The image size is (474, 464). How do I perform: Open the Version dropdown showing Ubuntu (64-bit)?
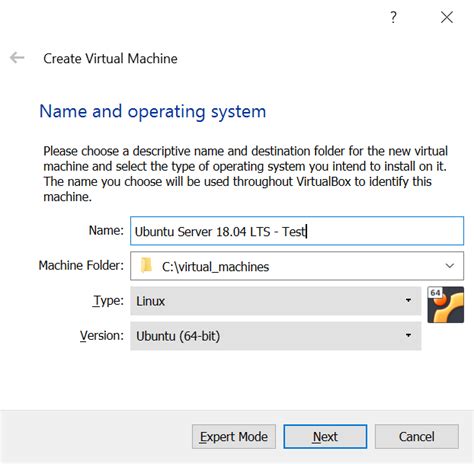pos(276,336)
